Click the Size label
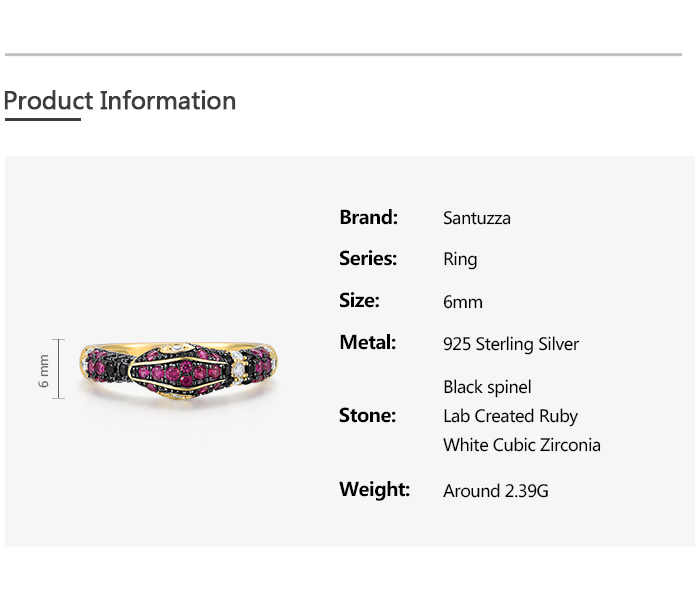700x607 pixels. coord(359,301)
